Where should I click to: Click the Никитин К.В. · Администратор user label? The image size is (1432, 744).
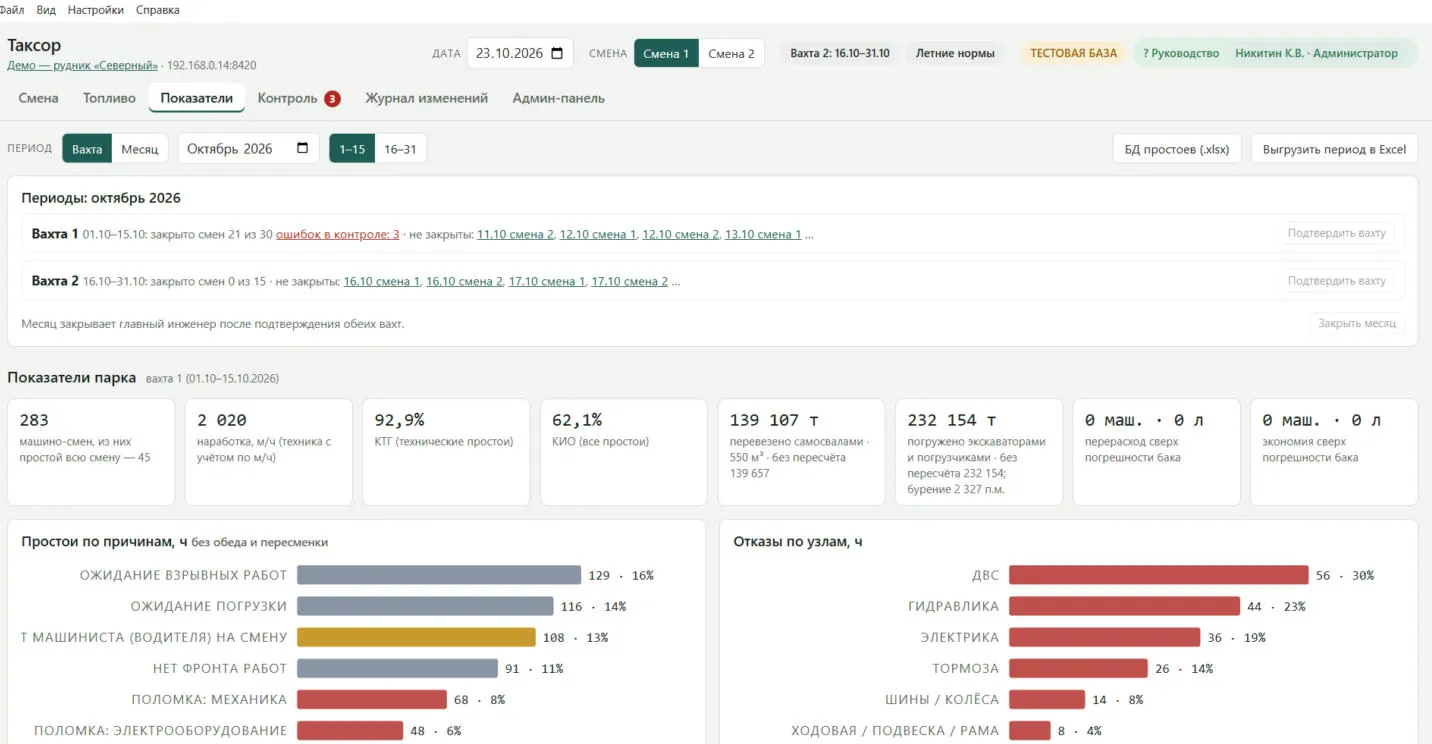[1316, 53]
